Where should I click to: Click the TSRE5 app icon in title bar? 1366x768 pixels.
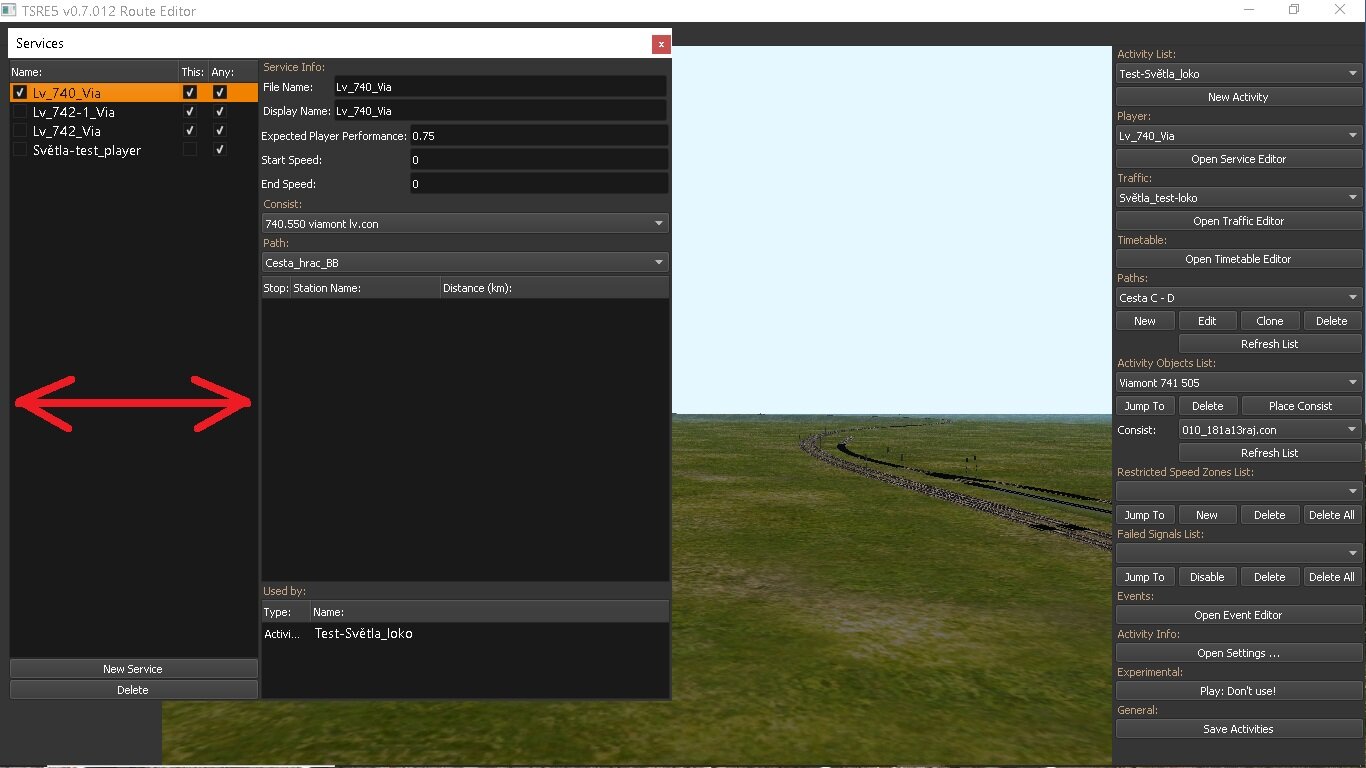tap(9, 11)
